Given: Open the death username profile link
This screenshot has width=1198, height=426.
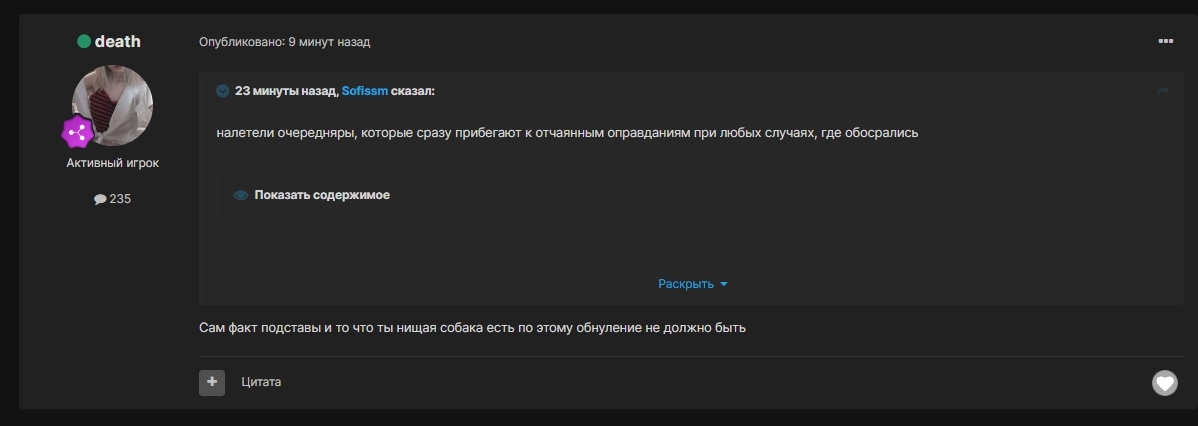Looking at the screenshot, I should coord(118,42).
